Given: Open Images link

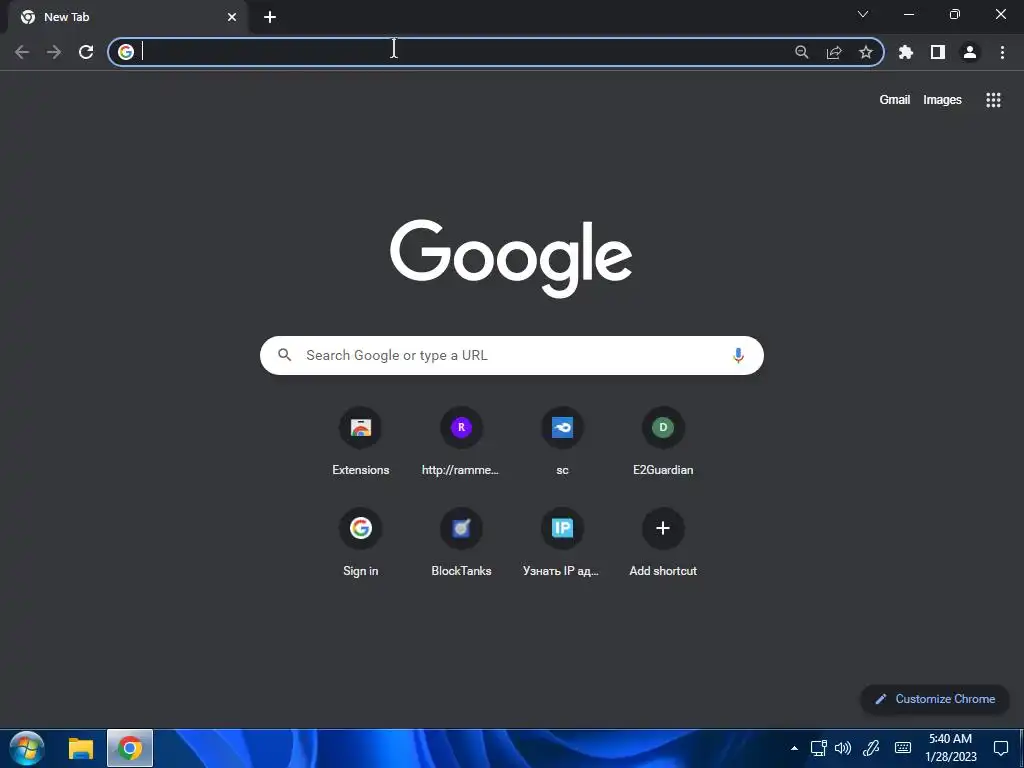Looking at the screenshot, I should point(942,100).
